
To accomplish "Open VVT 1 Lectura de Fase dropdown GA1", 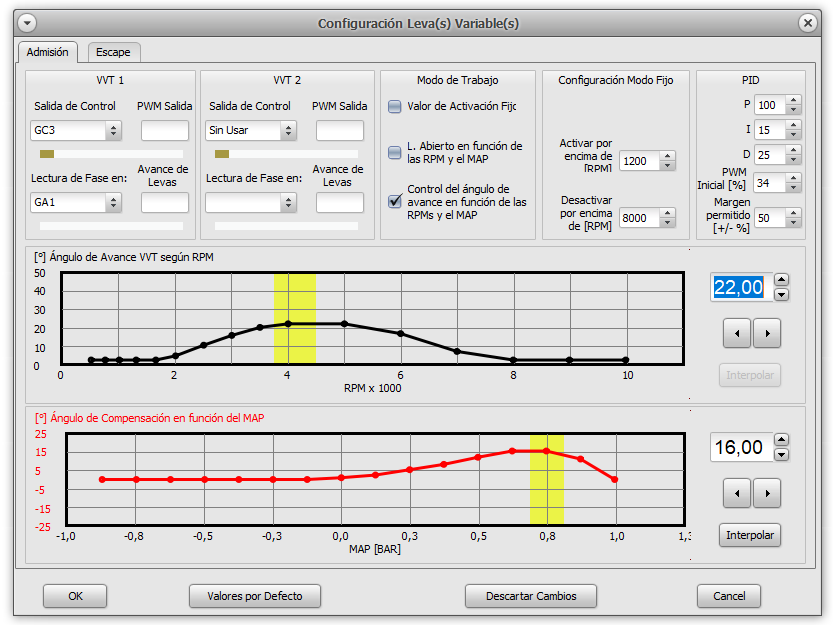I will coord(76,202).
